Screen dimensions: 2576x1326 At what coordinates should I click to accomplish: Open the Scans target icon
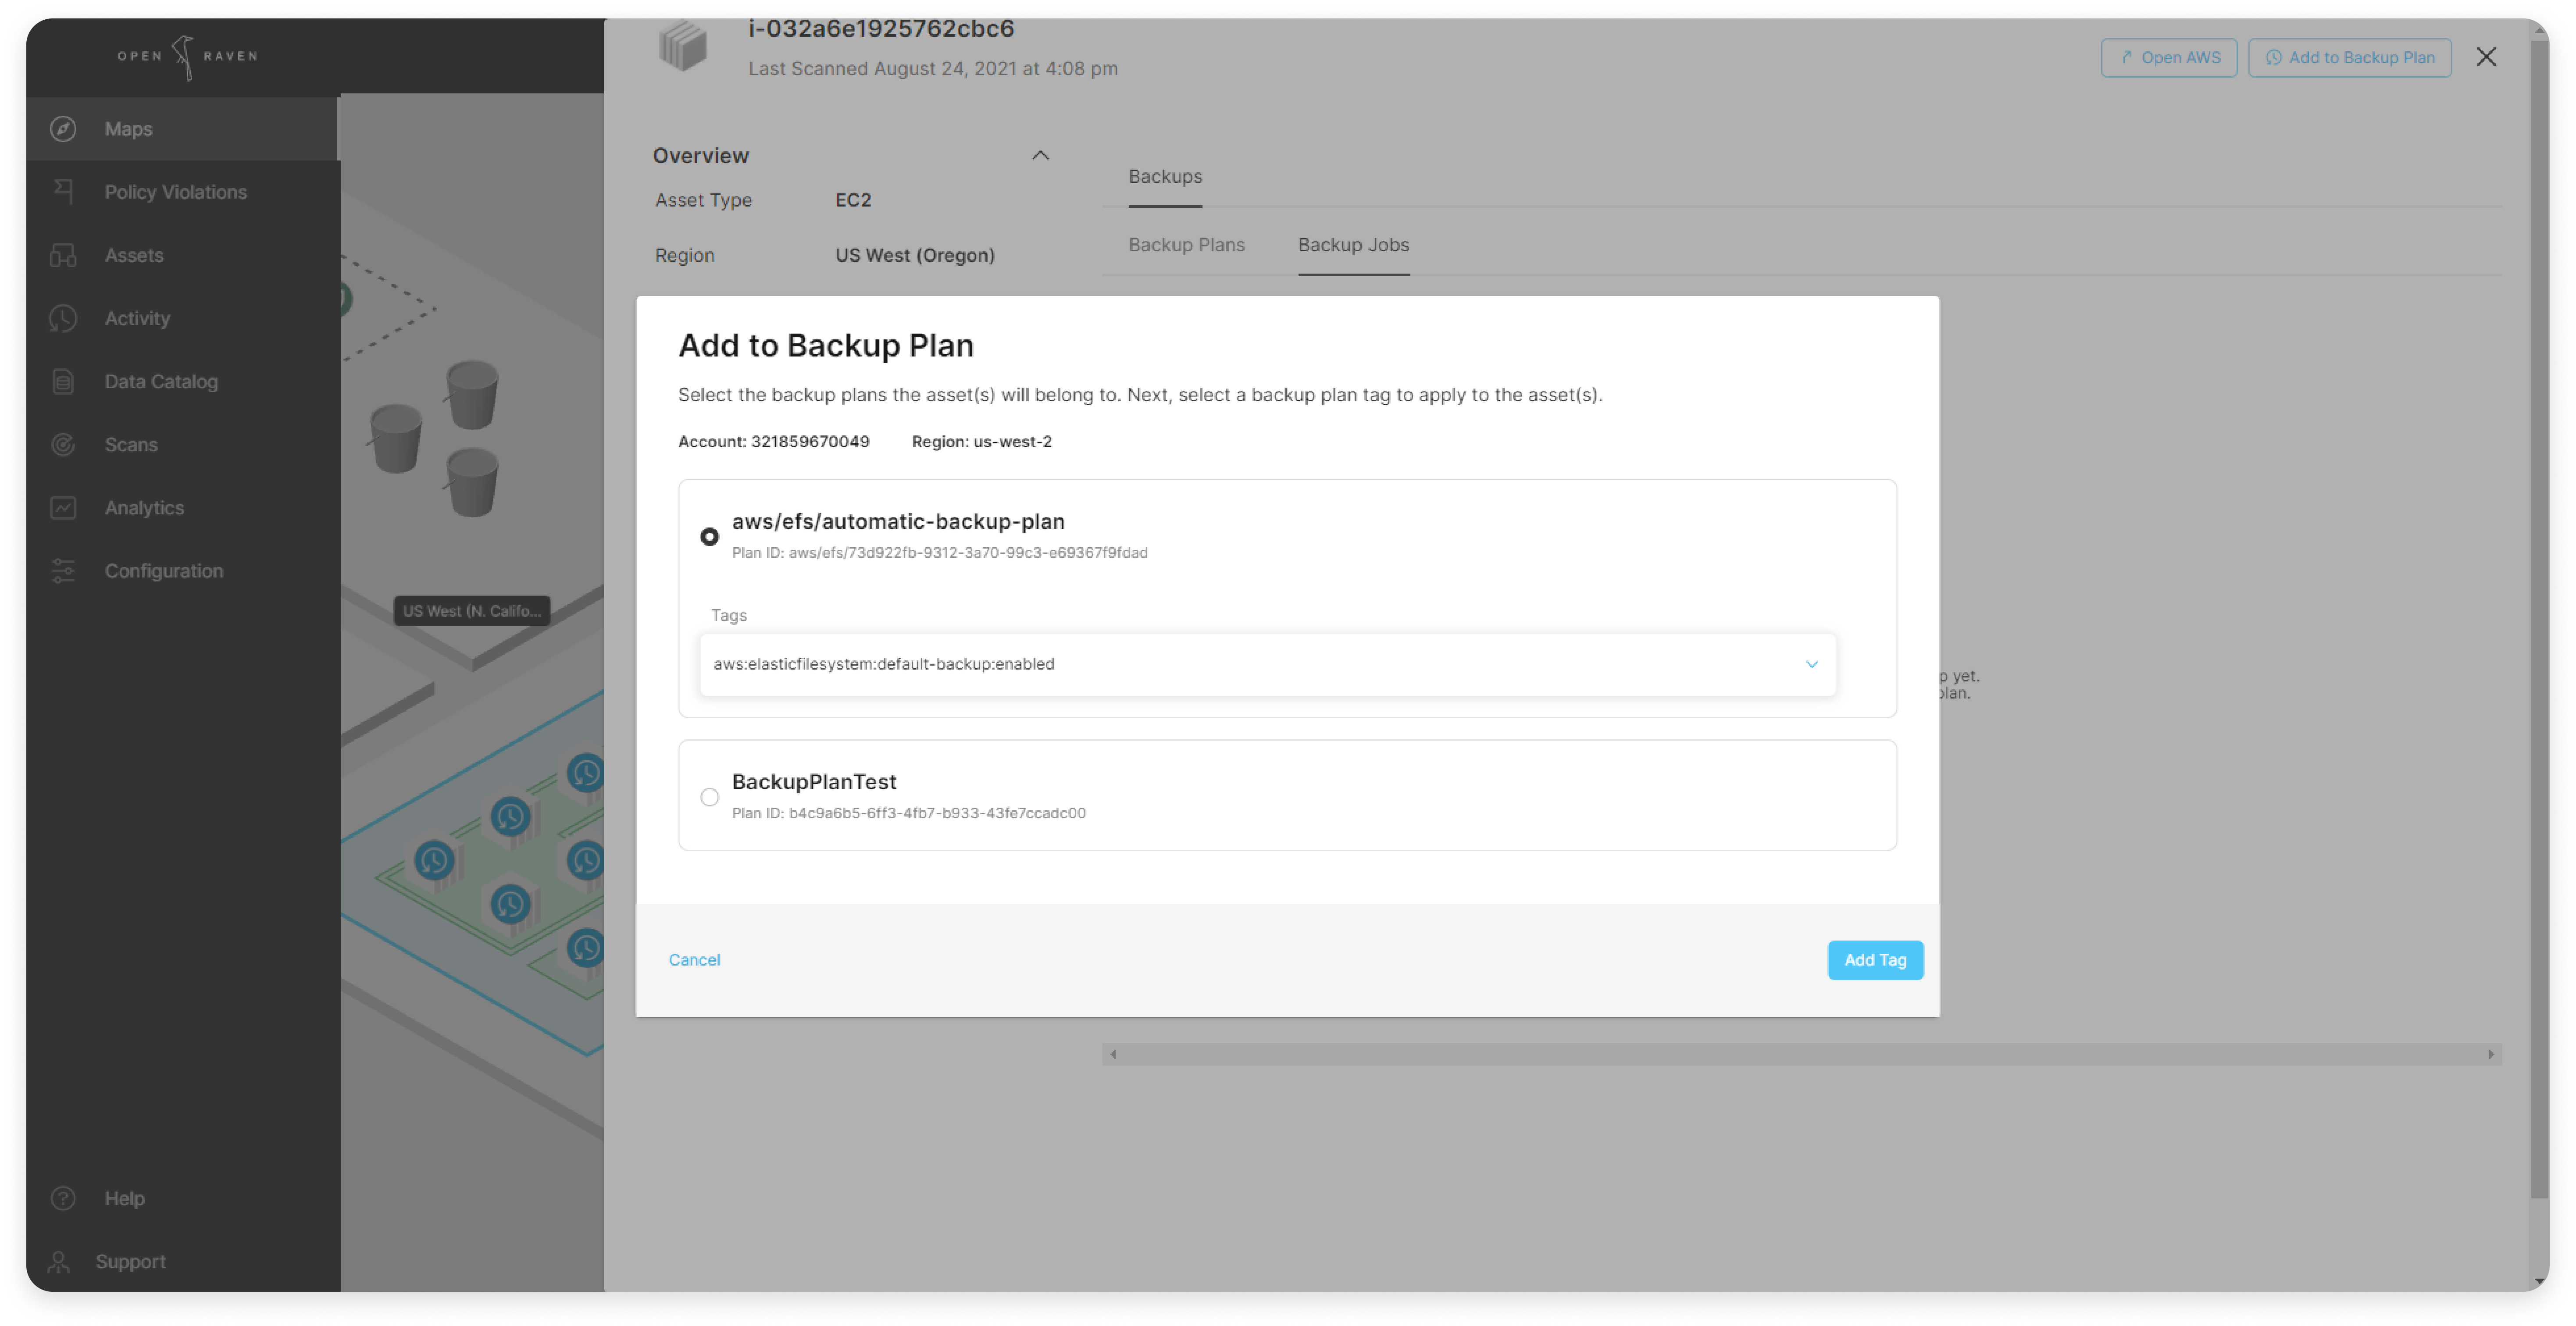point(63,444)
